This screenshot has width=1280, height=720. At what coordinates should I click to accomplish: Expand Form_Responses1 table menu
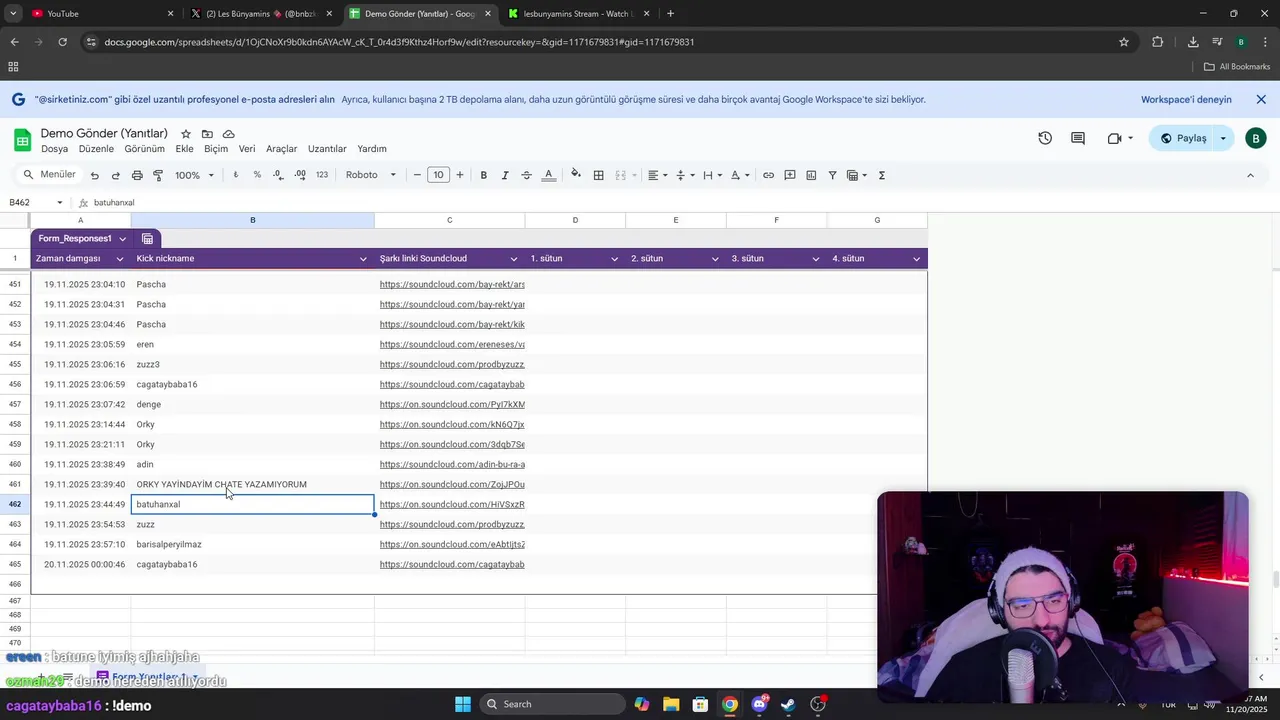click(x=122, y=239)
